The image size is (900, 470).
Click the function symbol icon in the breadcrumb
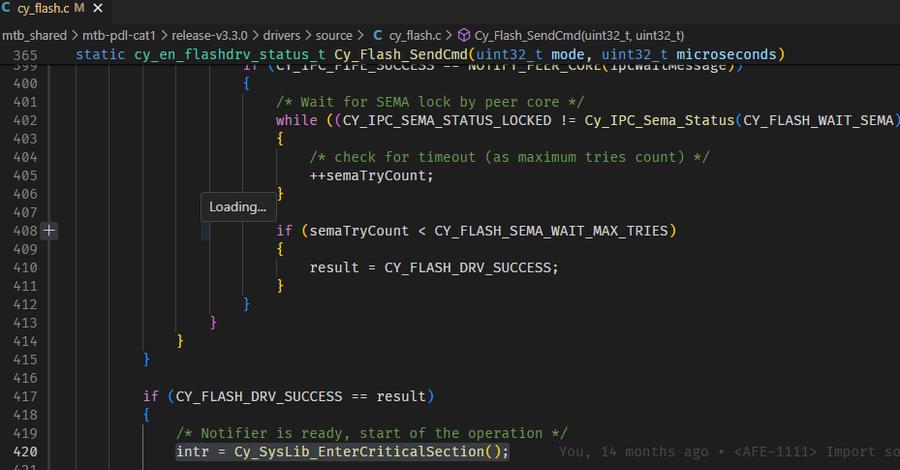464,35
